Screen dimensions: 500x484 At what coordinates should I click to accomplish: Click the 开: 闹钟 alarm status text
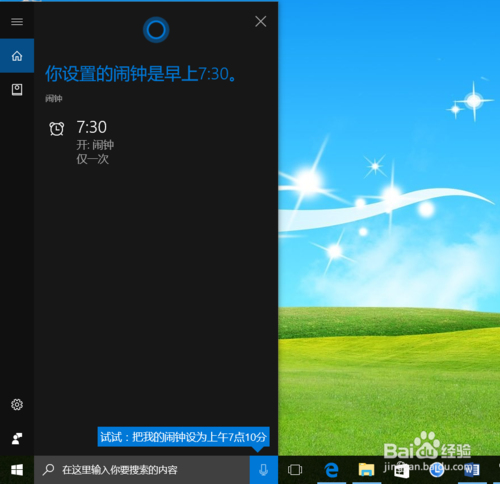(x=95, y=145)
